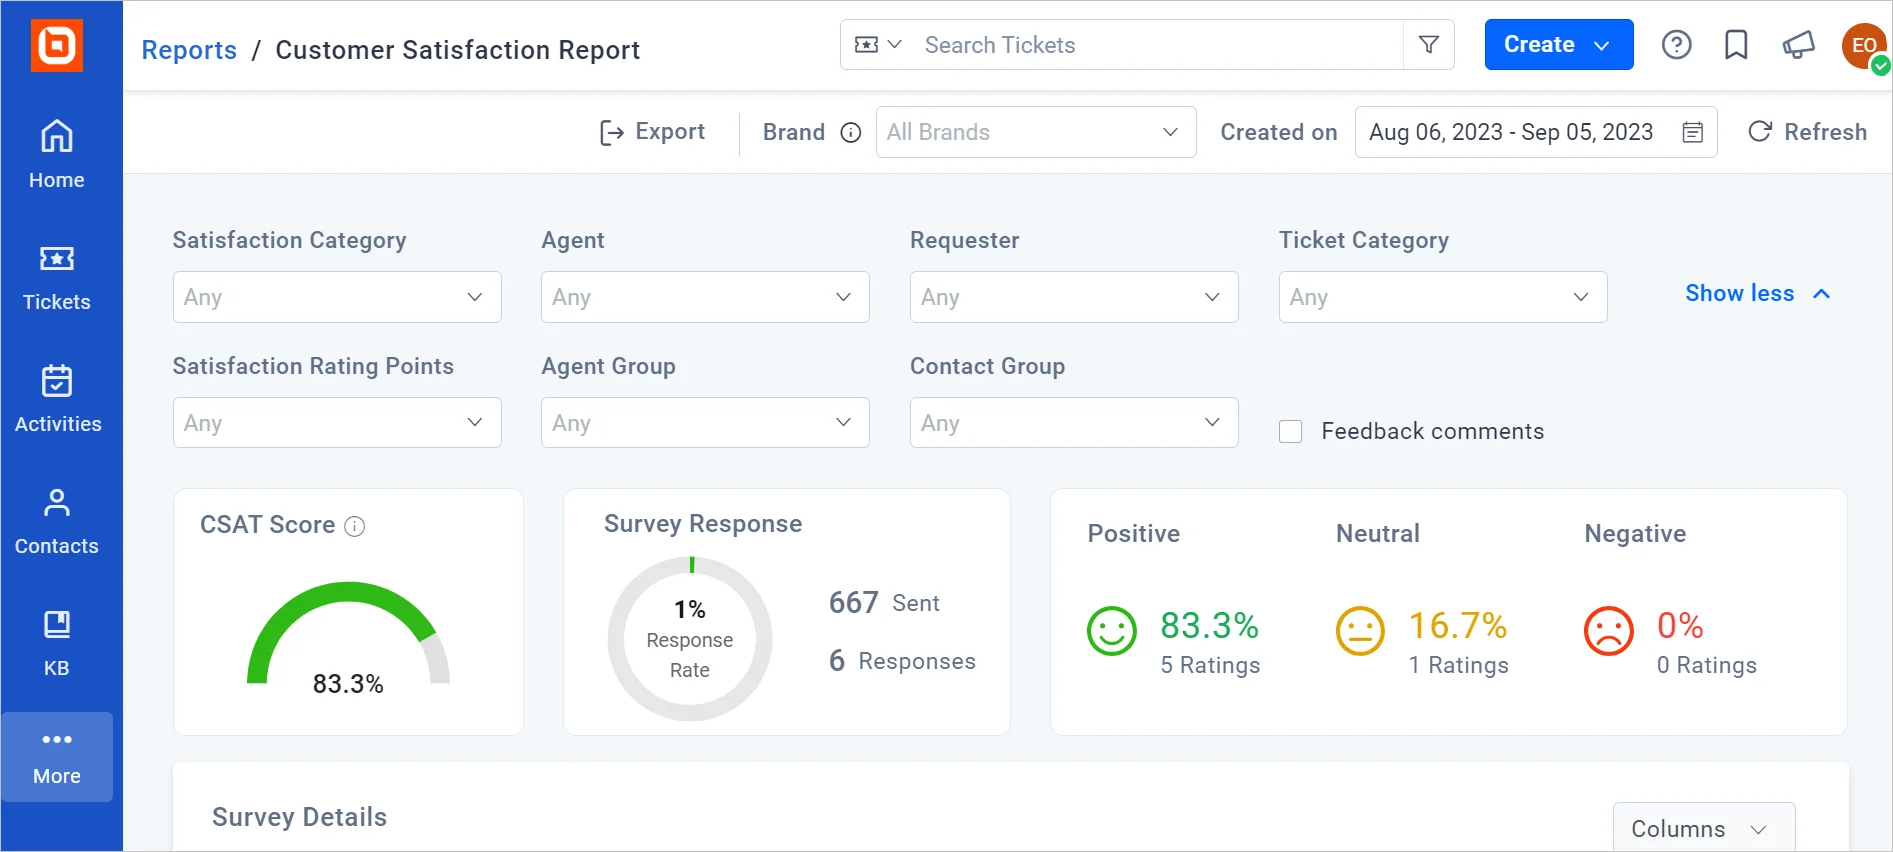
Task: Open the announcements megaphone icon
Action: click(x=1798, y=45)
